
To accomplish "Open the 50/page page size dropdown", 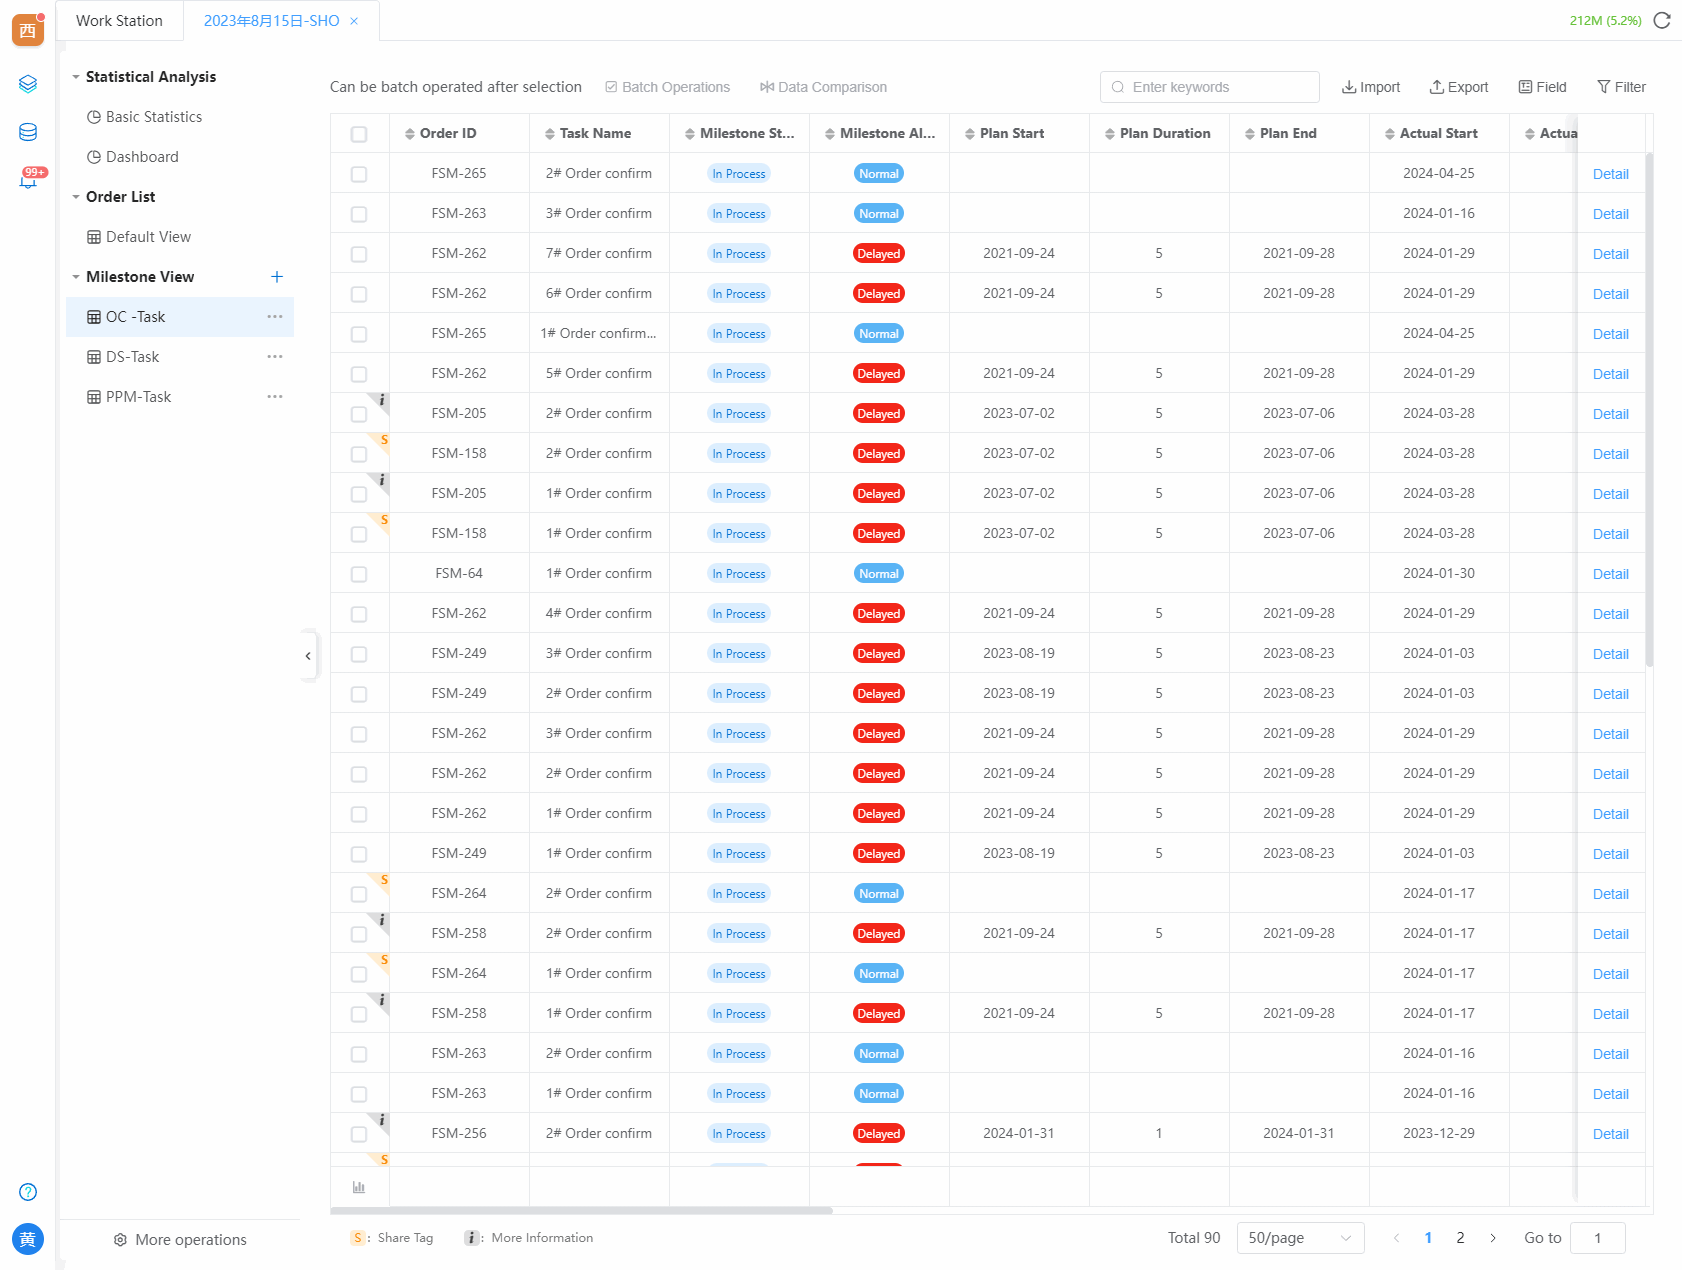I will click(x=1299, y=1238).
